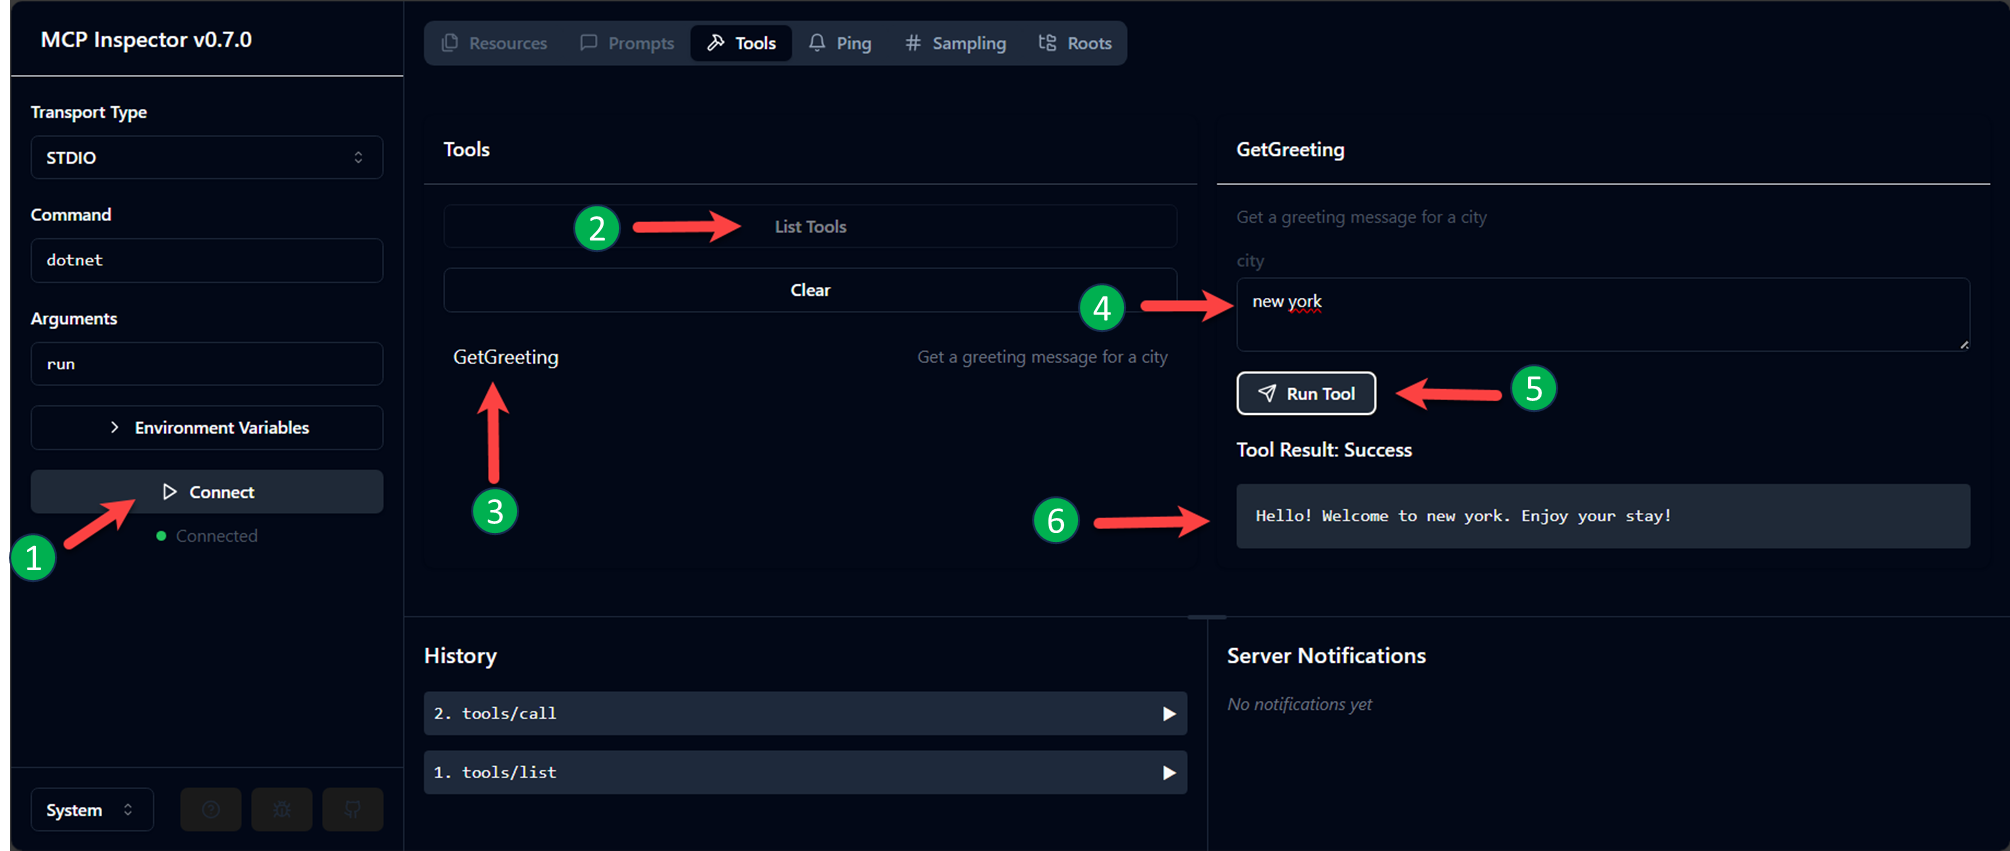The width and height of the screenshot is (2010, 851).
Task: Click the send icon on Run Tool
Action: tap(1267, 394)
